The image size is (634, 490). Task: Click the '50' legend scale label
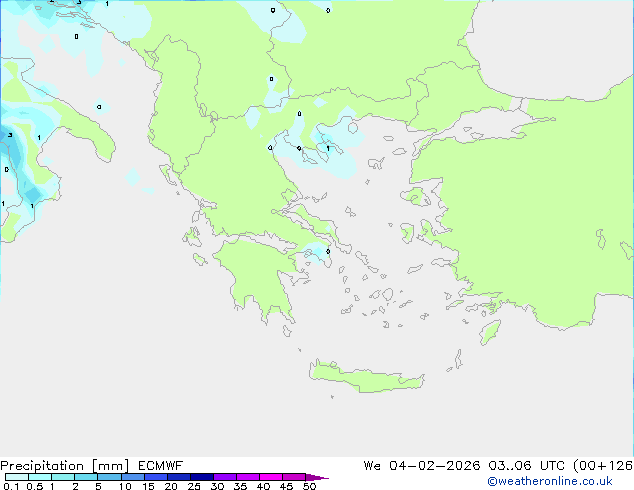click(309, 486)
